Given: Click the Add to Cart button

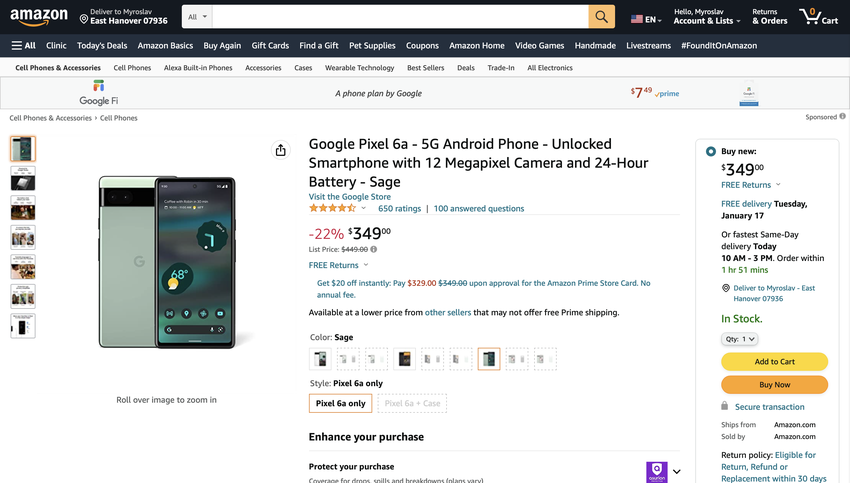Looking at the screenshot, I should point(774,361).
